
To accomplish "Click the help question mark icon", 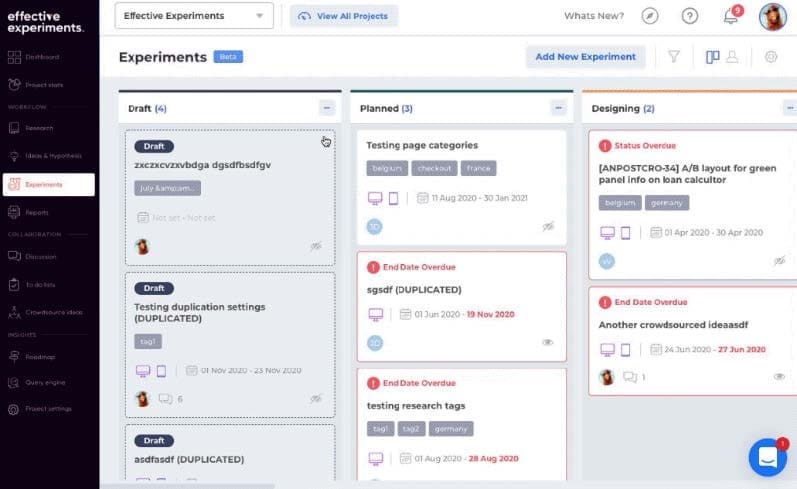I will point(690,16).
